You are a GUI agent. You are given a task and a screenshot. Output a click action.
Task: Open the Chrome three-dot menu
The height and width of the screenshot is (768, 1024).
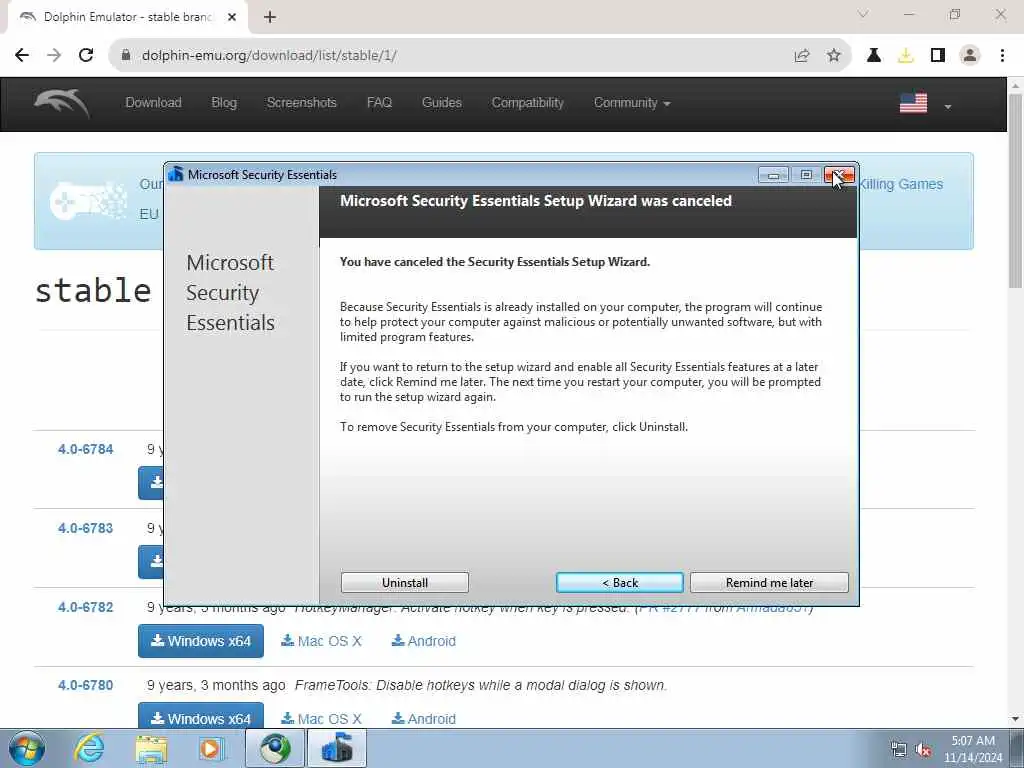(1002, 56)
